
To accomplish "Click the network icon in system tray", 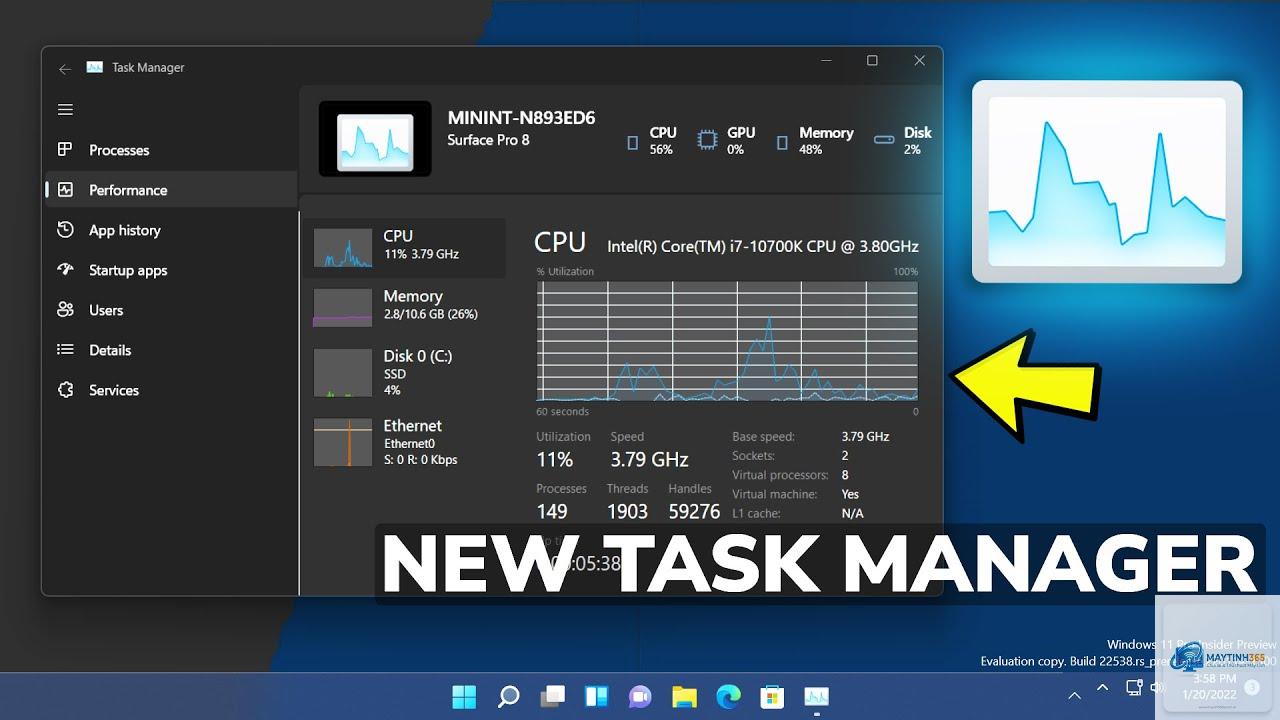I will click(1134, 688).
